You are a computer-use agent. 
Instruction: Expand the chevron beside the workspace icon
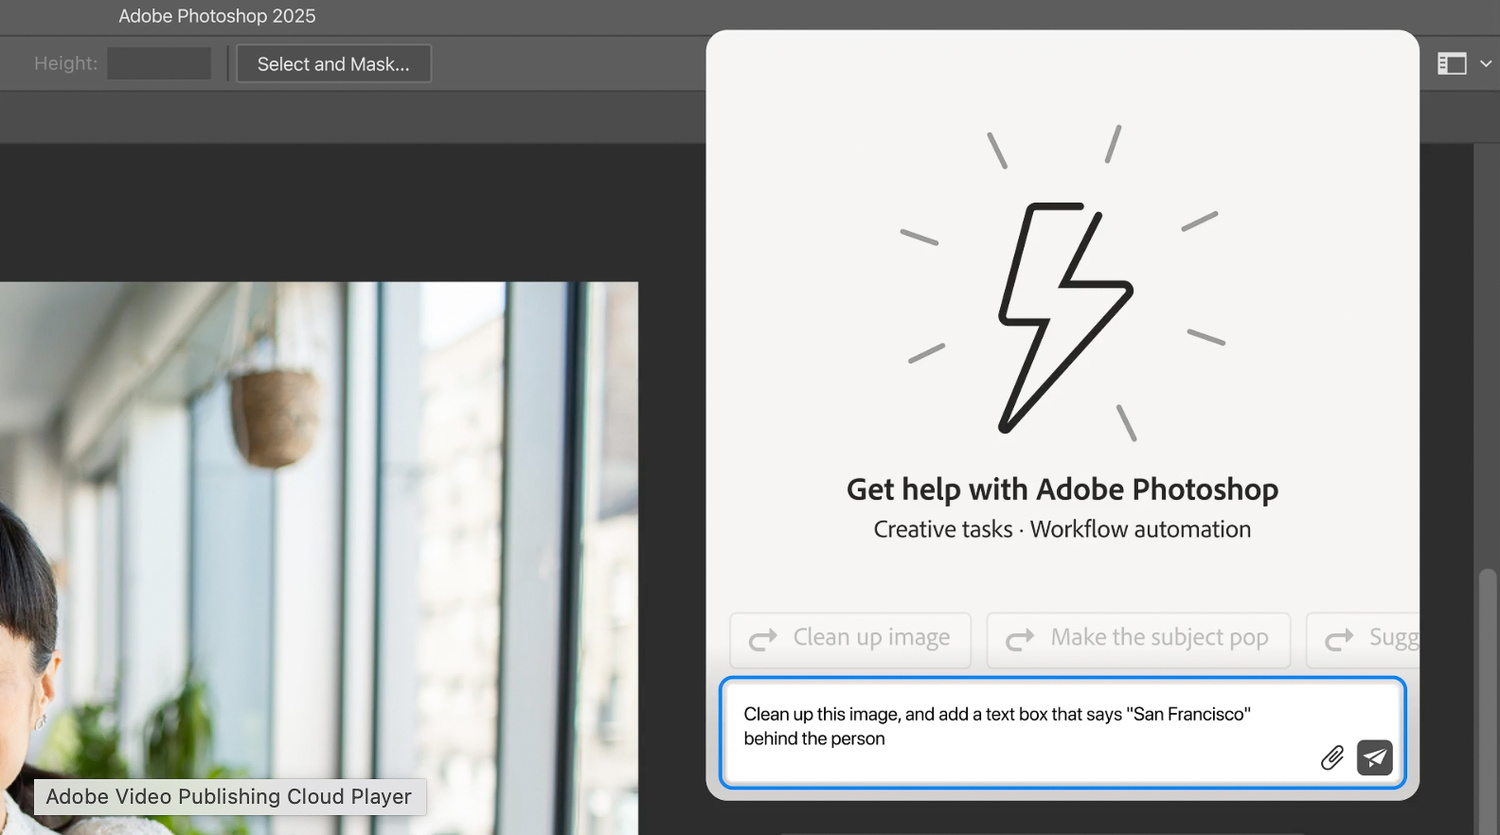(x=1486, y=64)
